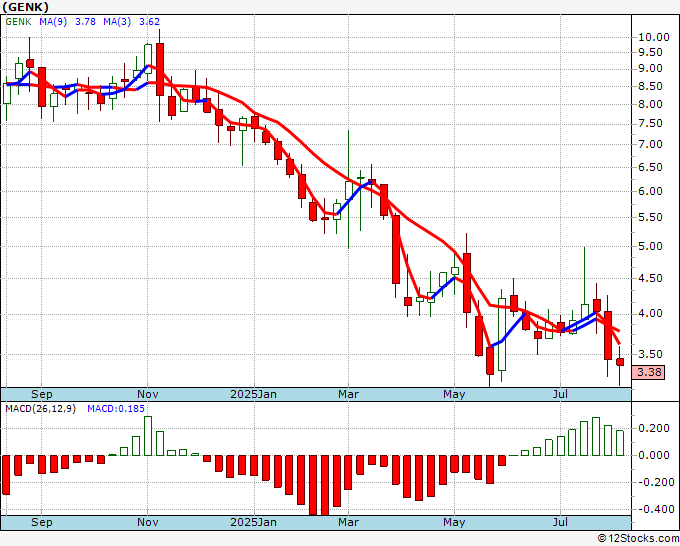Click Mar on the MACD panel time axis
This screenshot has height=546, width=680.
click(348, 522)
